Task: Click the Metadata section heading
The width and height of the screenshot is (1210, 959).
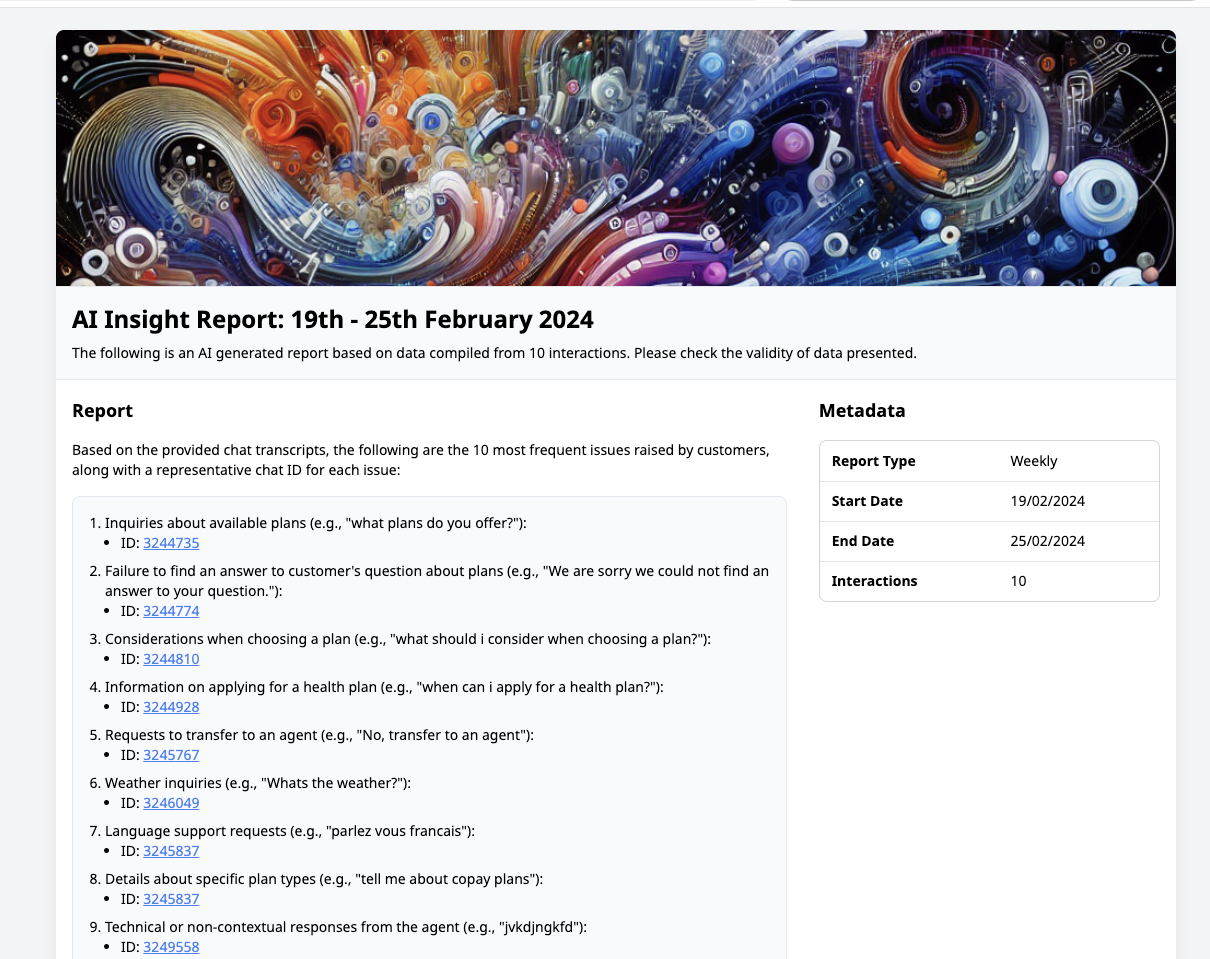Action: 861,411
